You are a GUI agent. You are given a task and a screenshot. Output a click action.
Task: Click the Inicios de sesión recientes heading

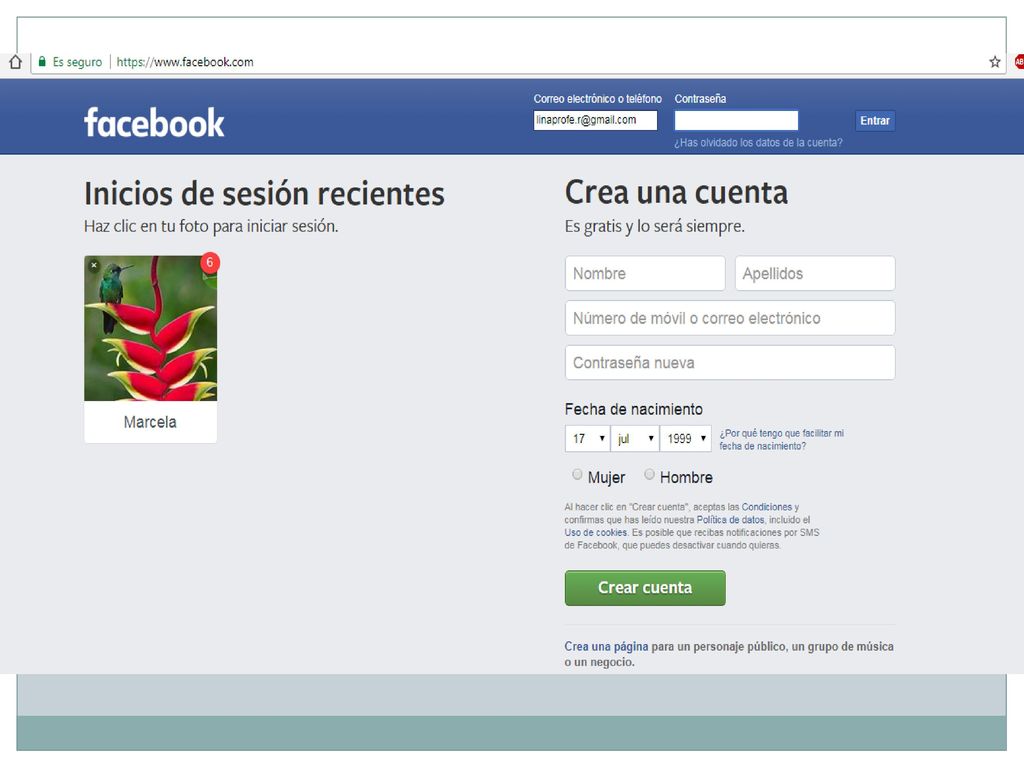(x=264, y=193)
